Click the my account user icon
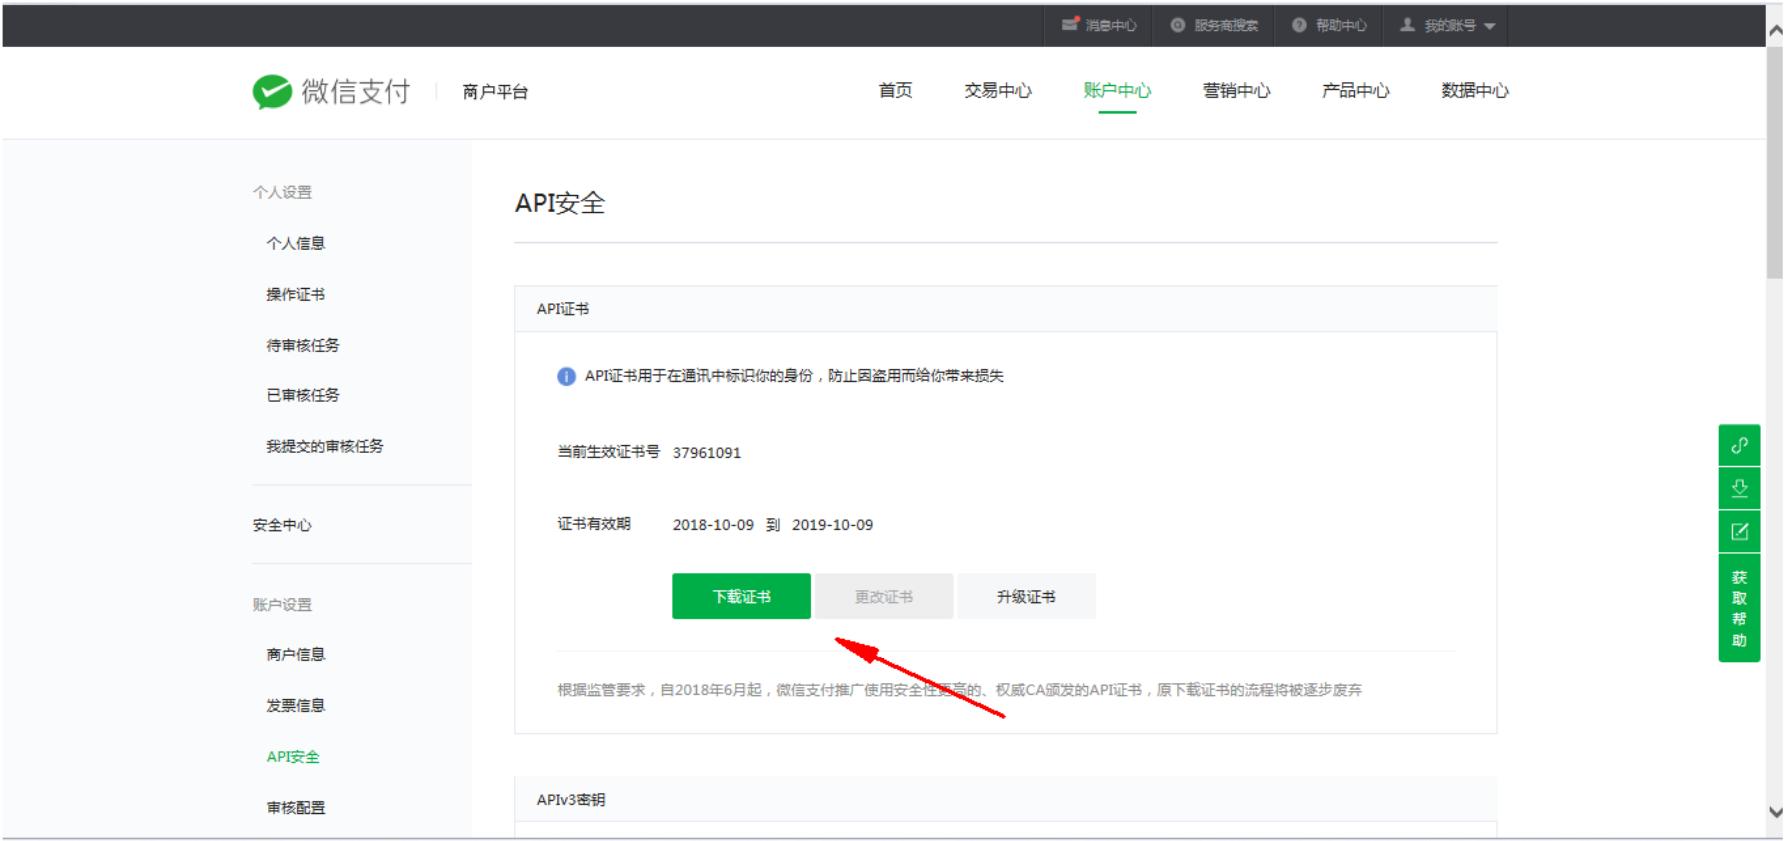The height and width of the screenshot is (841, 1784). (1407, 25)
